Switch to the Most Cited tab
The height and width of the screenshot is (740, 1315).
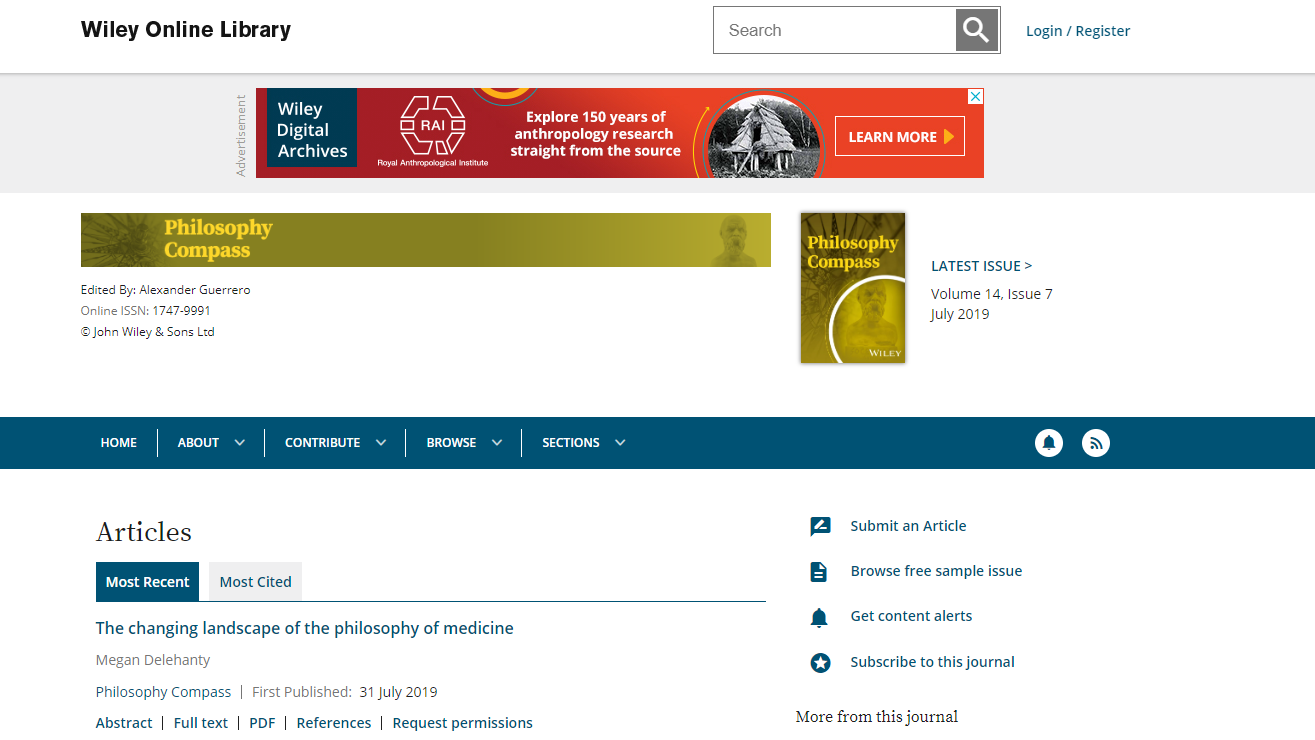pyautogui.click(x=255, y=582)
